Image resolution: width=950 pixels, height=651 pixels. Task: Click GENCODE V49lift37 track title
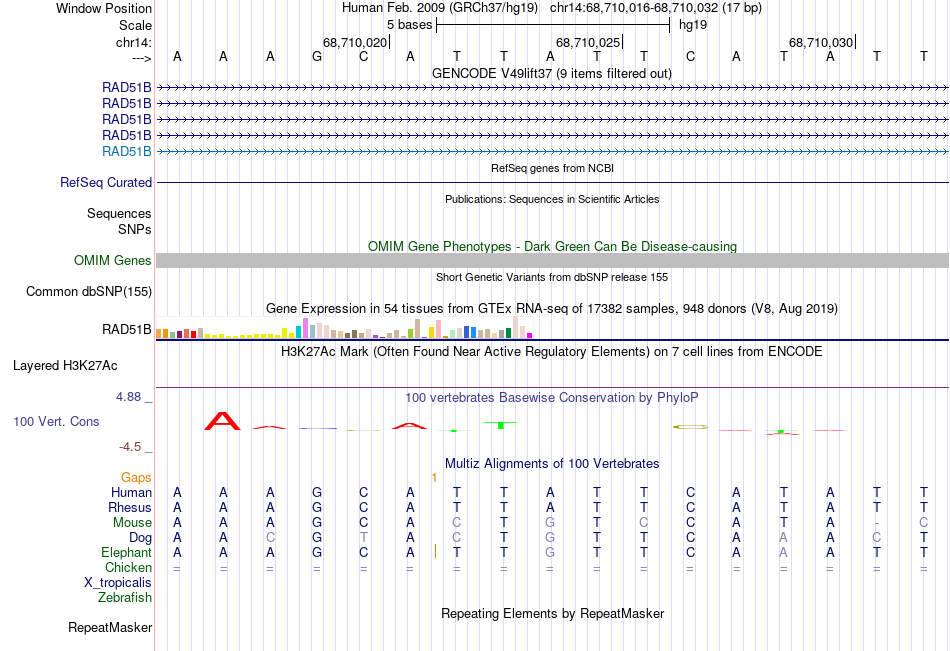point(552,73)
